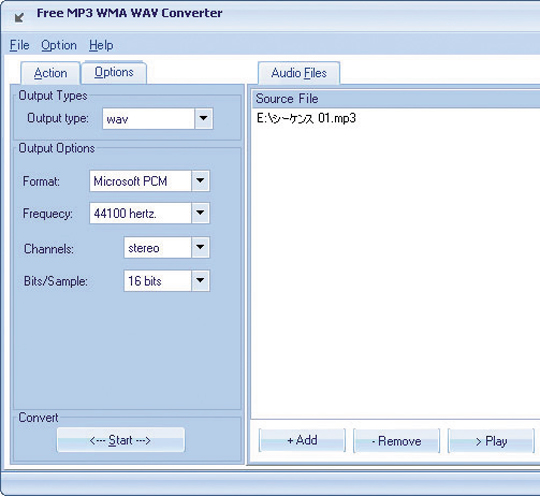Open the Channels dropdown showing stereo
The width and height of the screenshot is (540, 496).
click(166, 247)
